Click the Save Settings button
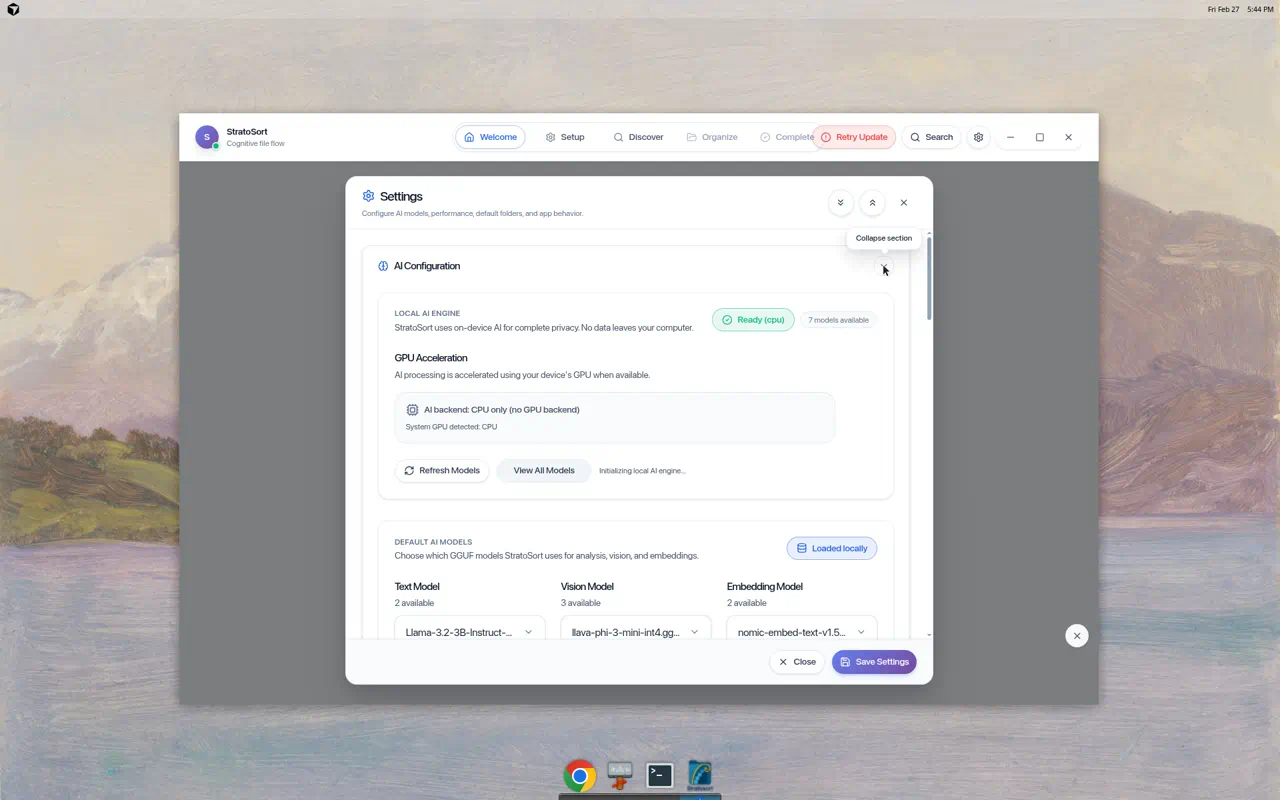Image resolution: width=1280 pixels, height=800 pixels. click(874, 662)
